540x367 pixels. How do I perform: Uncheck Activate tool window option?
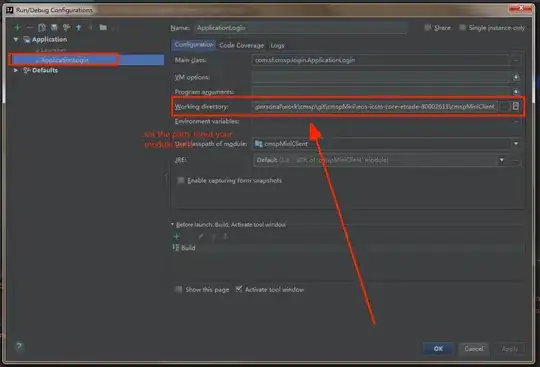coord(239,289)
